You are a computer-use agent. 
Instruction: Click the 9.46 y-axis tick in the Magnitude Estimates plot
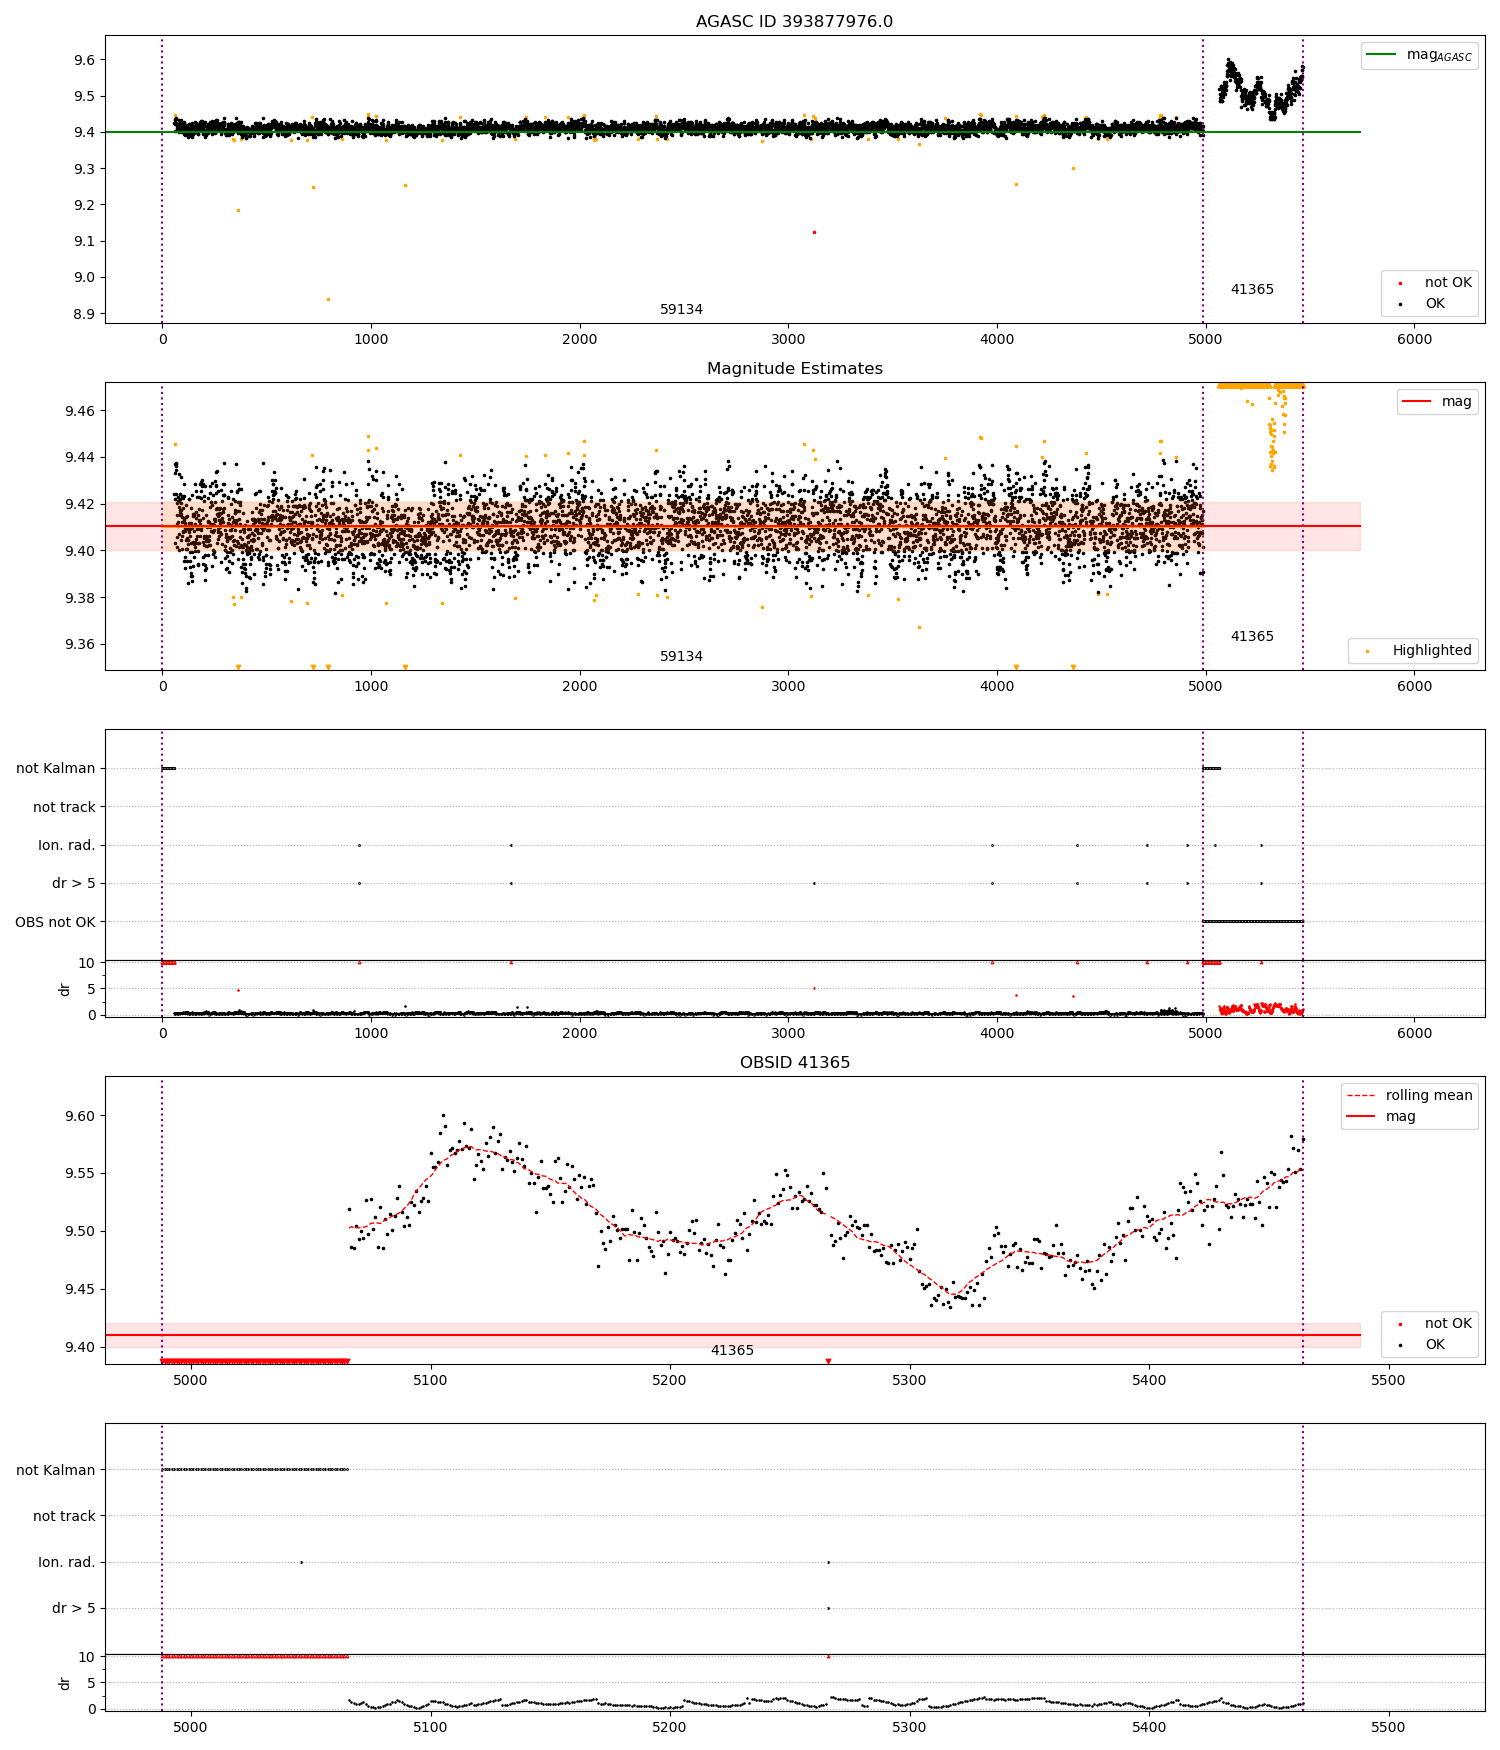tap(80, 411)
